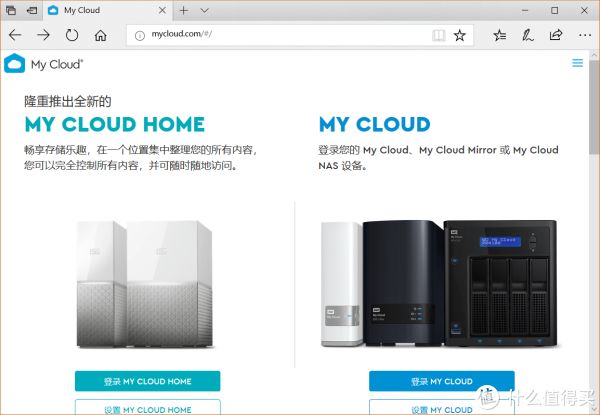Click the My Cloud NAS devices image
The height and width of the screenshot is (415, 600).
(x=439, y=283)
